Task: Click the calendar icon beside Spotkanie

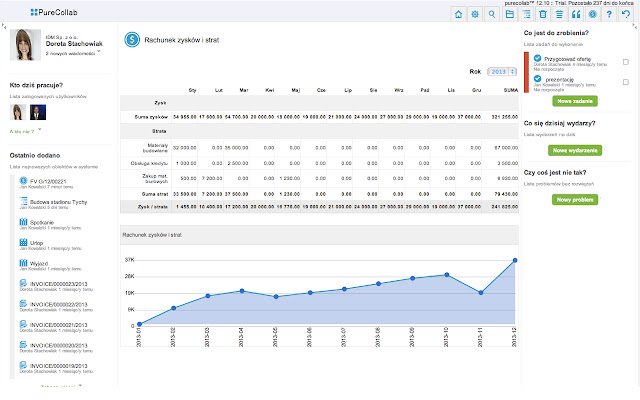Action: click(23, 222)
